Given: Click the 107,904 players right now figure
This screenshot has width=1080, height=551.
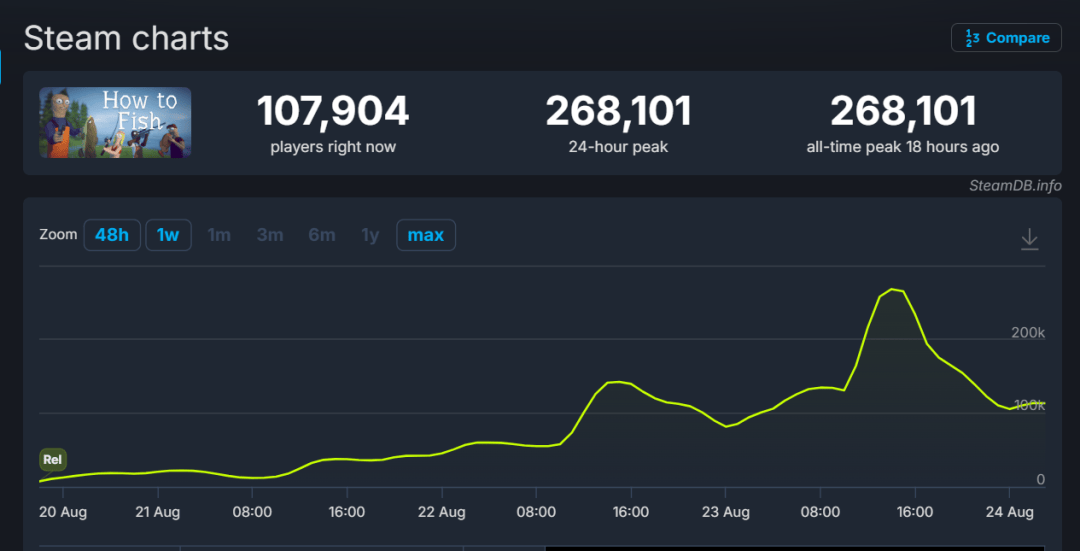Looking at the screenshot, I should [333, 111].
